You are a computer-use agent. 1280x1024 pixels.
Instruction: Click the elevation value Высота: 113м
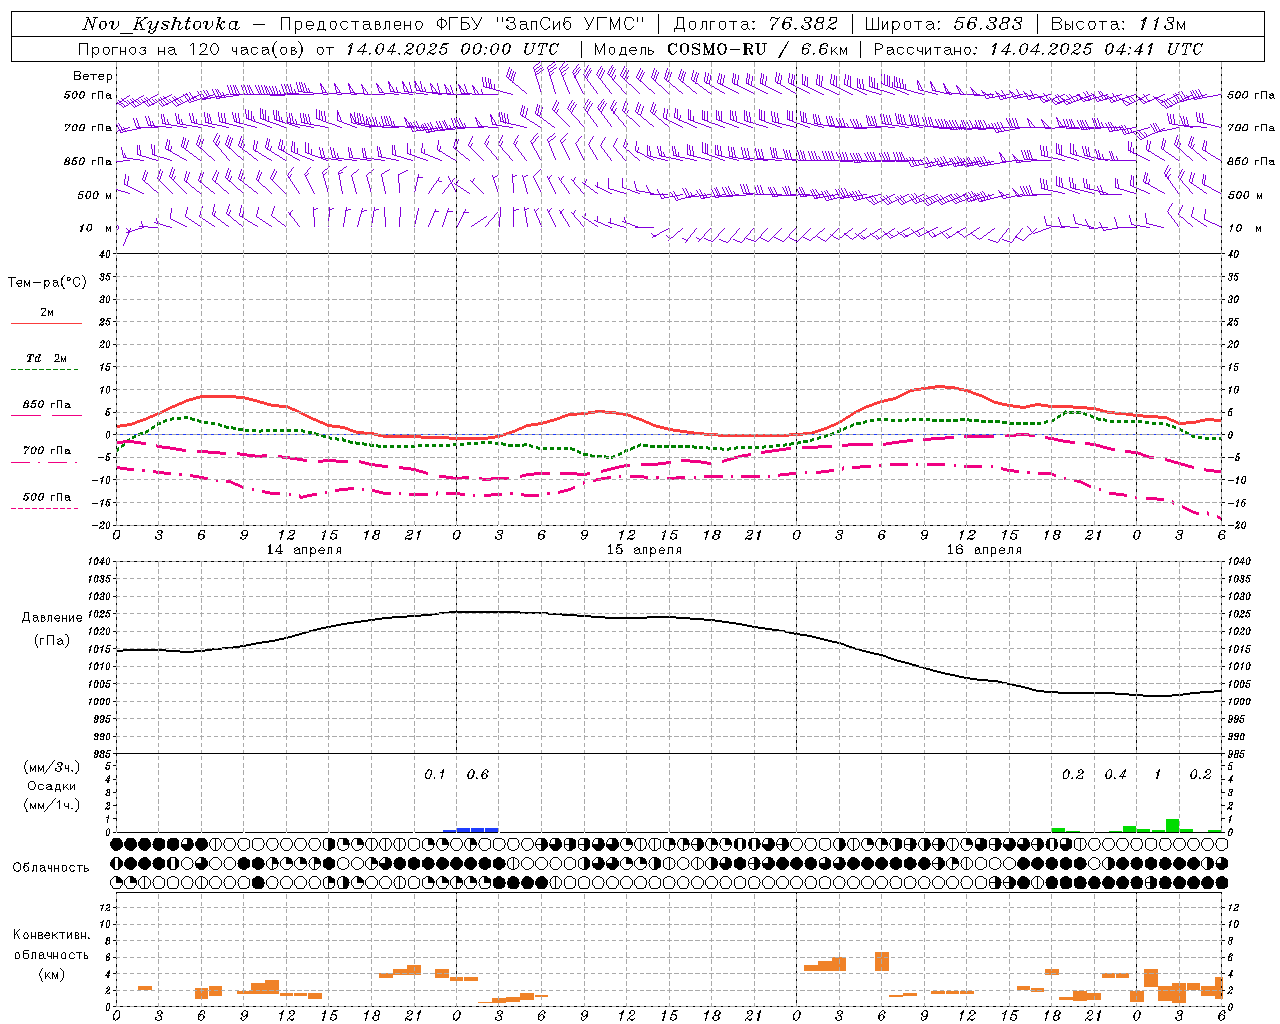(x=1118, y=24)
